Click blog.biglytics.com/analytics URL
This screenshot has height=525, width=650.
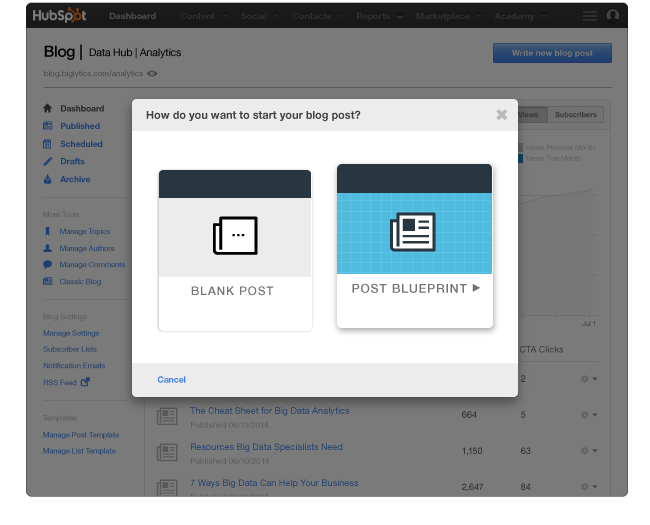click(x=93, y=73)
